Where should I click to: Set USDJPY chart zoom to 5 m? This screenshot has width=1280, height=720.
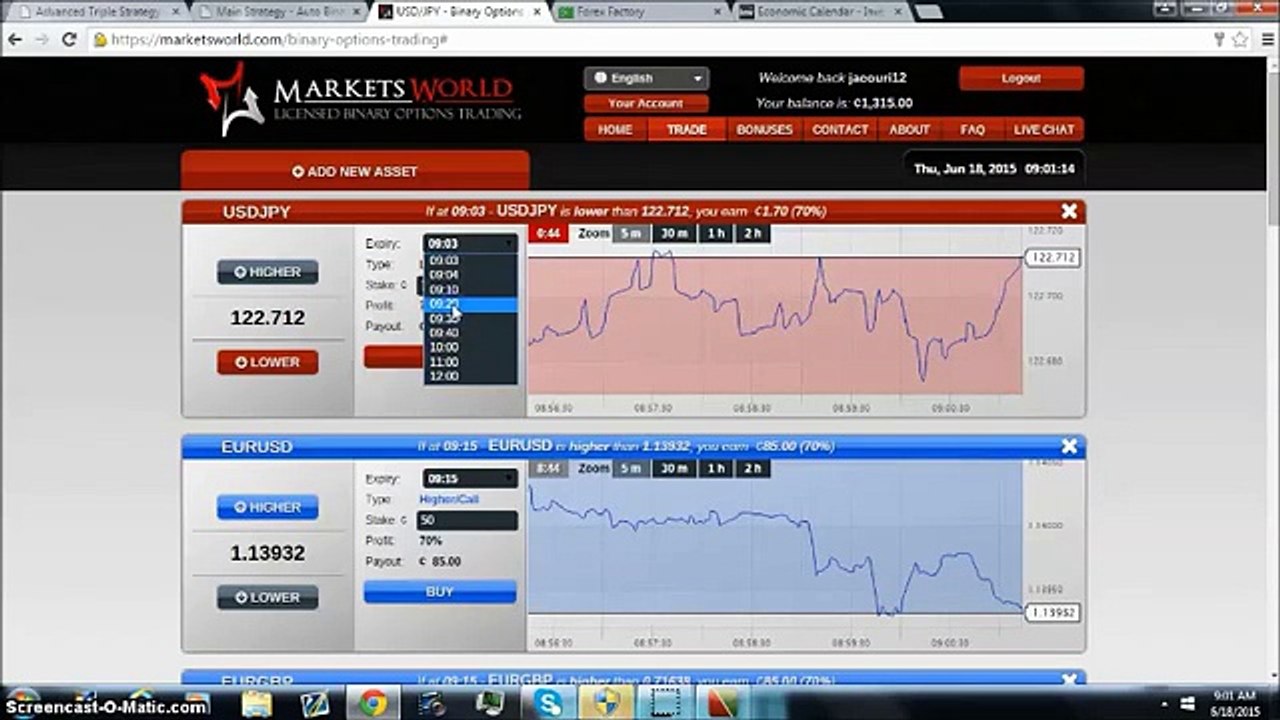[629, 233]
